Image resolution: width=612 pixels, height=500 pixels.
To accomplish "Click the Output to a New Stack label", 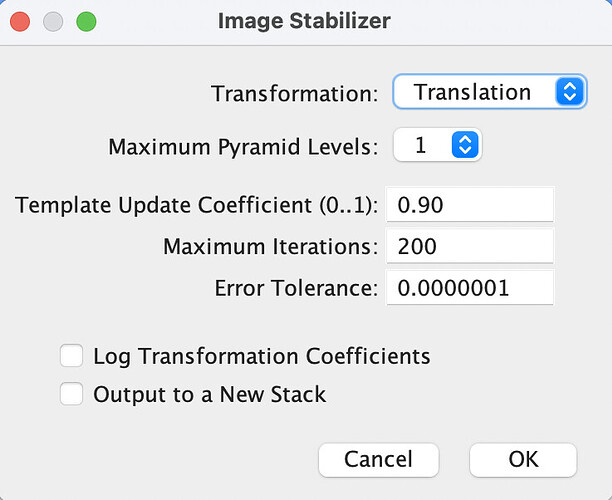I will 209,394.
